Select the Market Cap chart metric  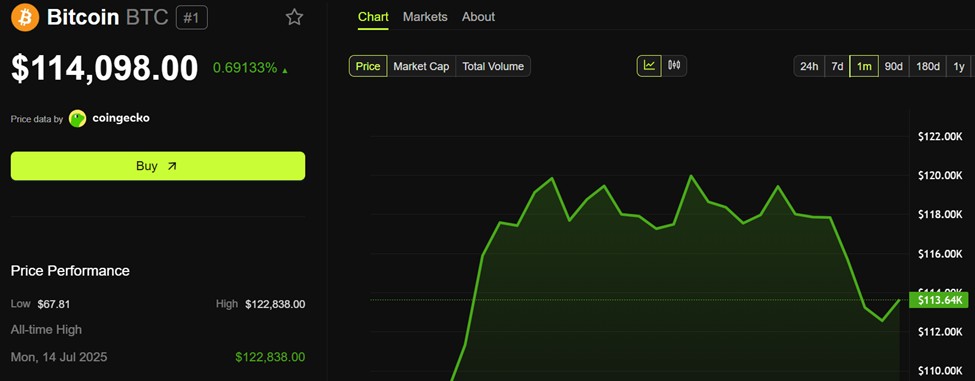tap(422, 66)
